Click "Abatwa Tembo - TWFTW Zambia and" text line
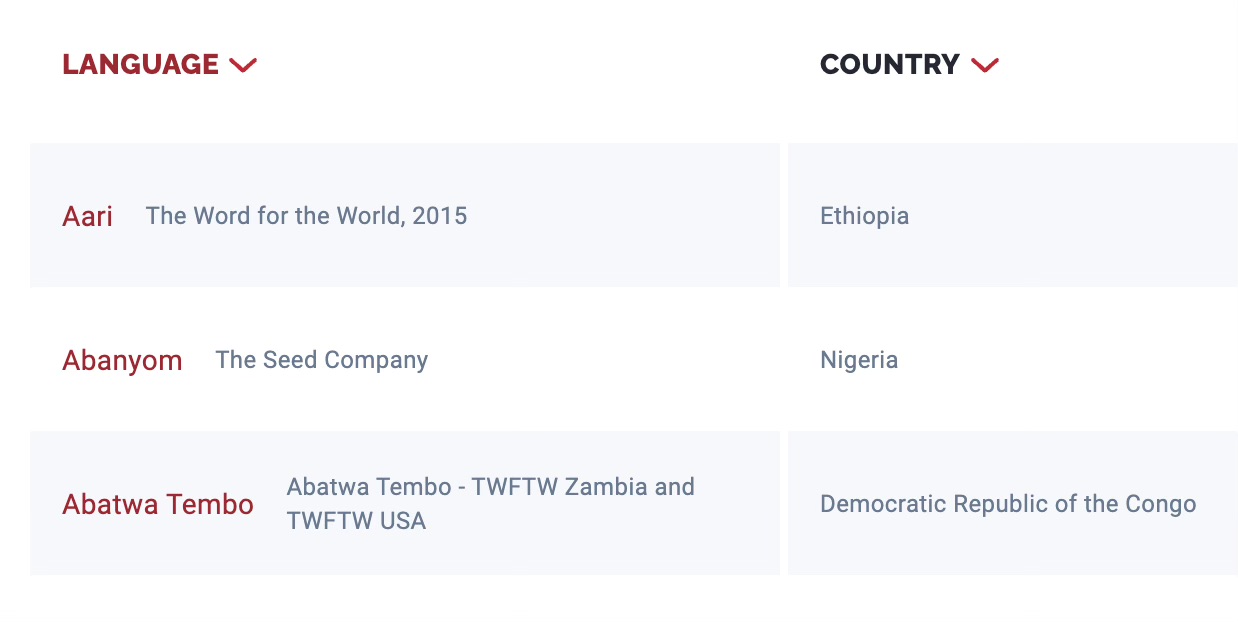This screenshot has width=1238, height=622. pos(490,487)
